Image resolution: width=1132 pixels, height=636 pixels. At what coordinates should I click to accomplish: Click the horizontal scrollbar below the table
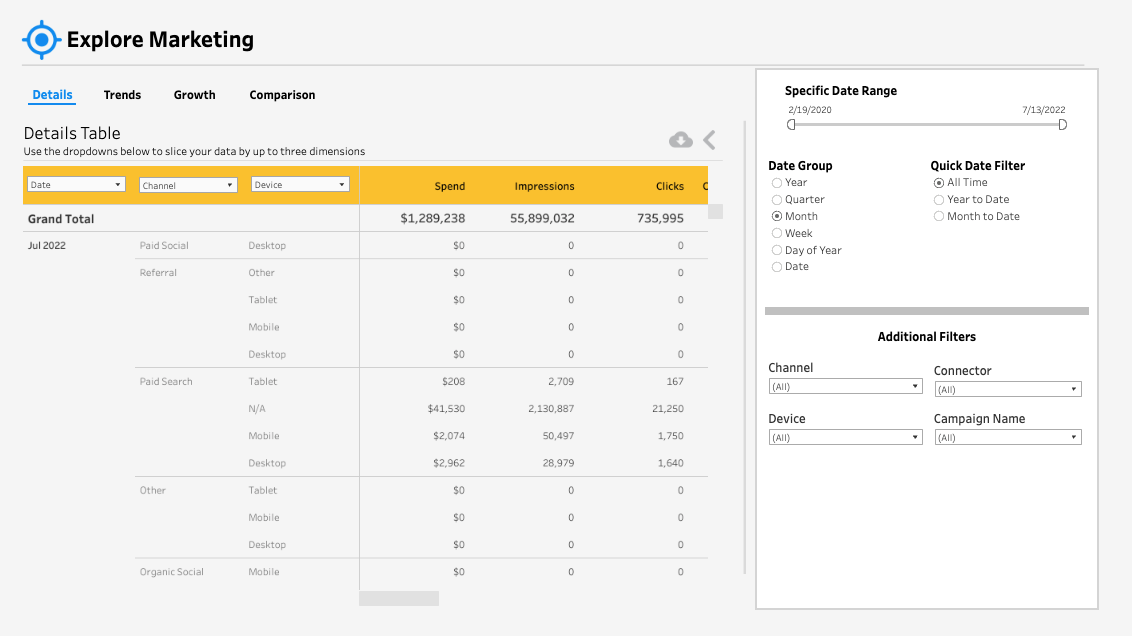[398, 598]
